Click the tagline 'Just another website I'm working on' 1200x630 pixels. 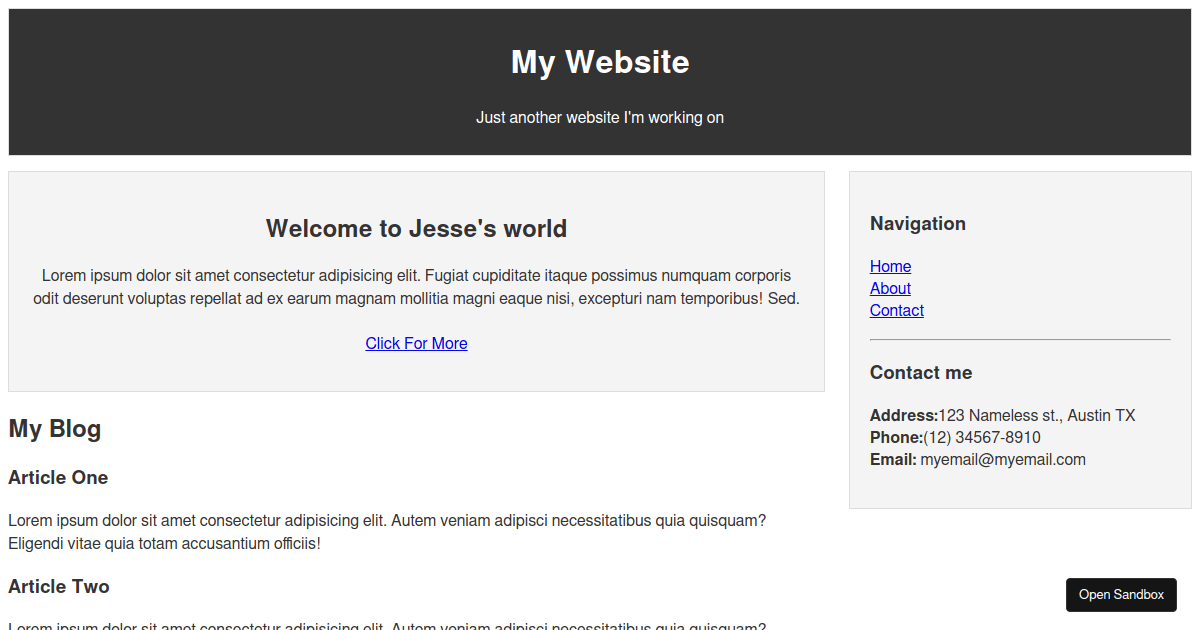click(600, 118)
